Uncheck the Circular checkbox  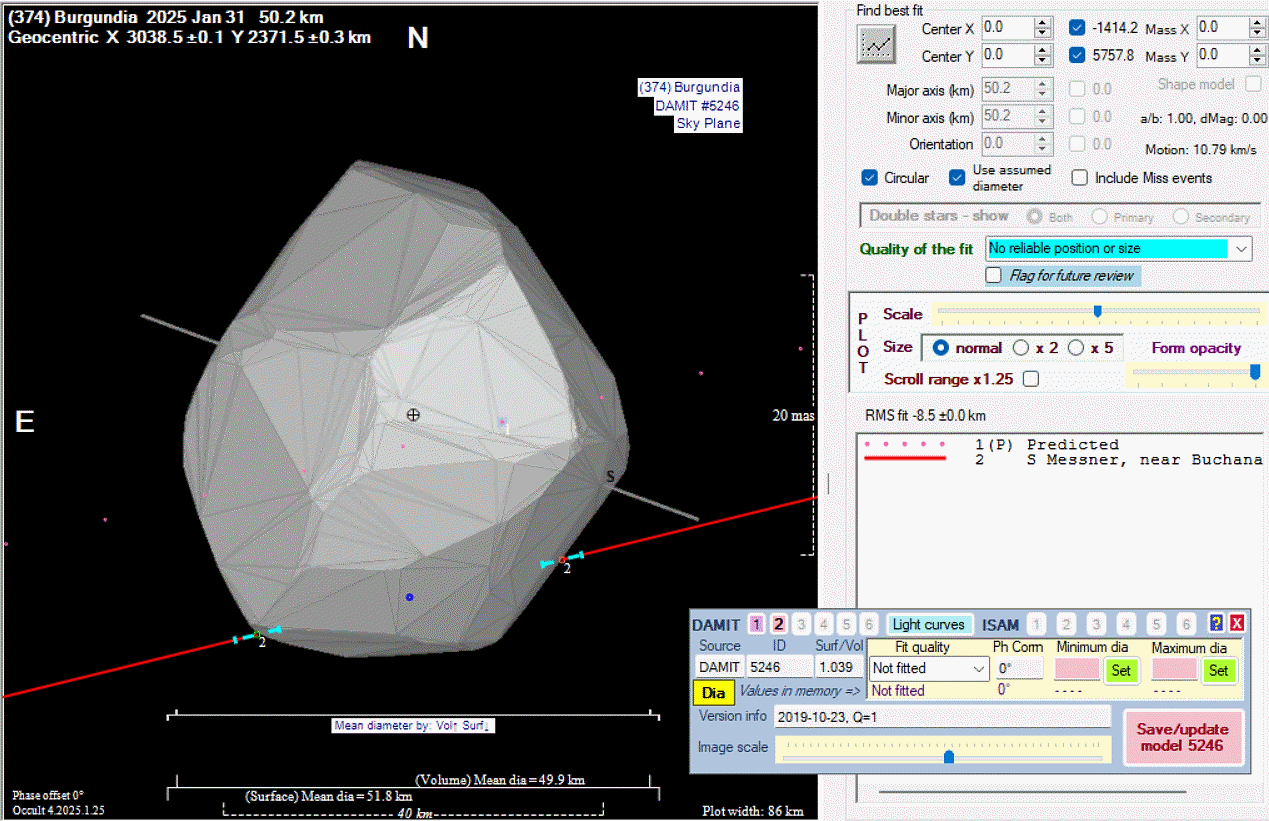point(870,178)
